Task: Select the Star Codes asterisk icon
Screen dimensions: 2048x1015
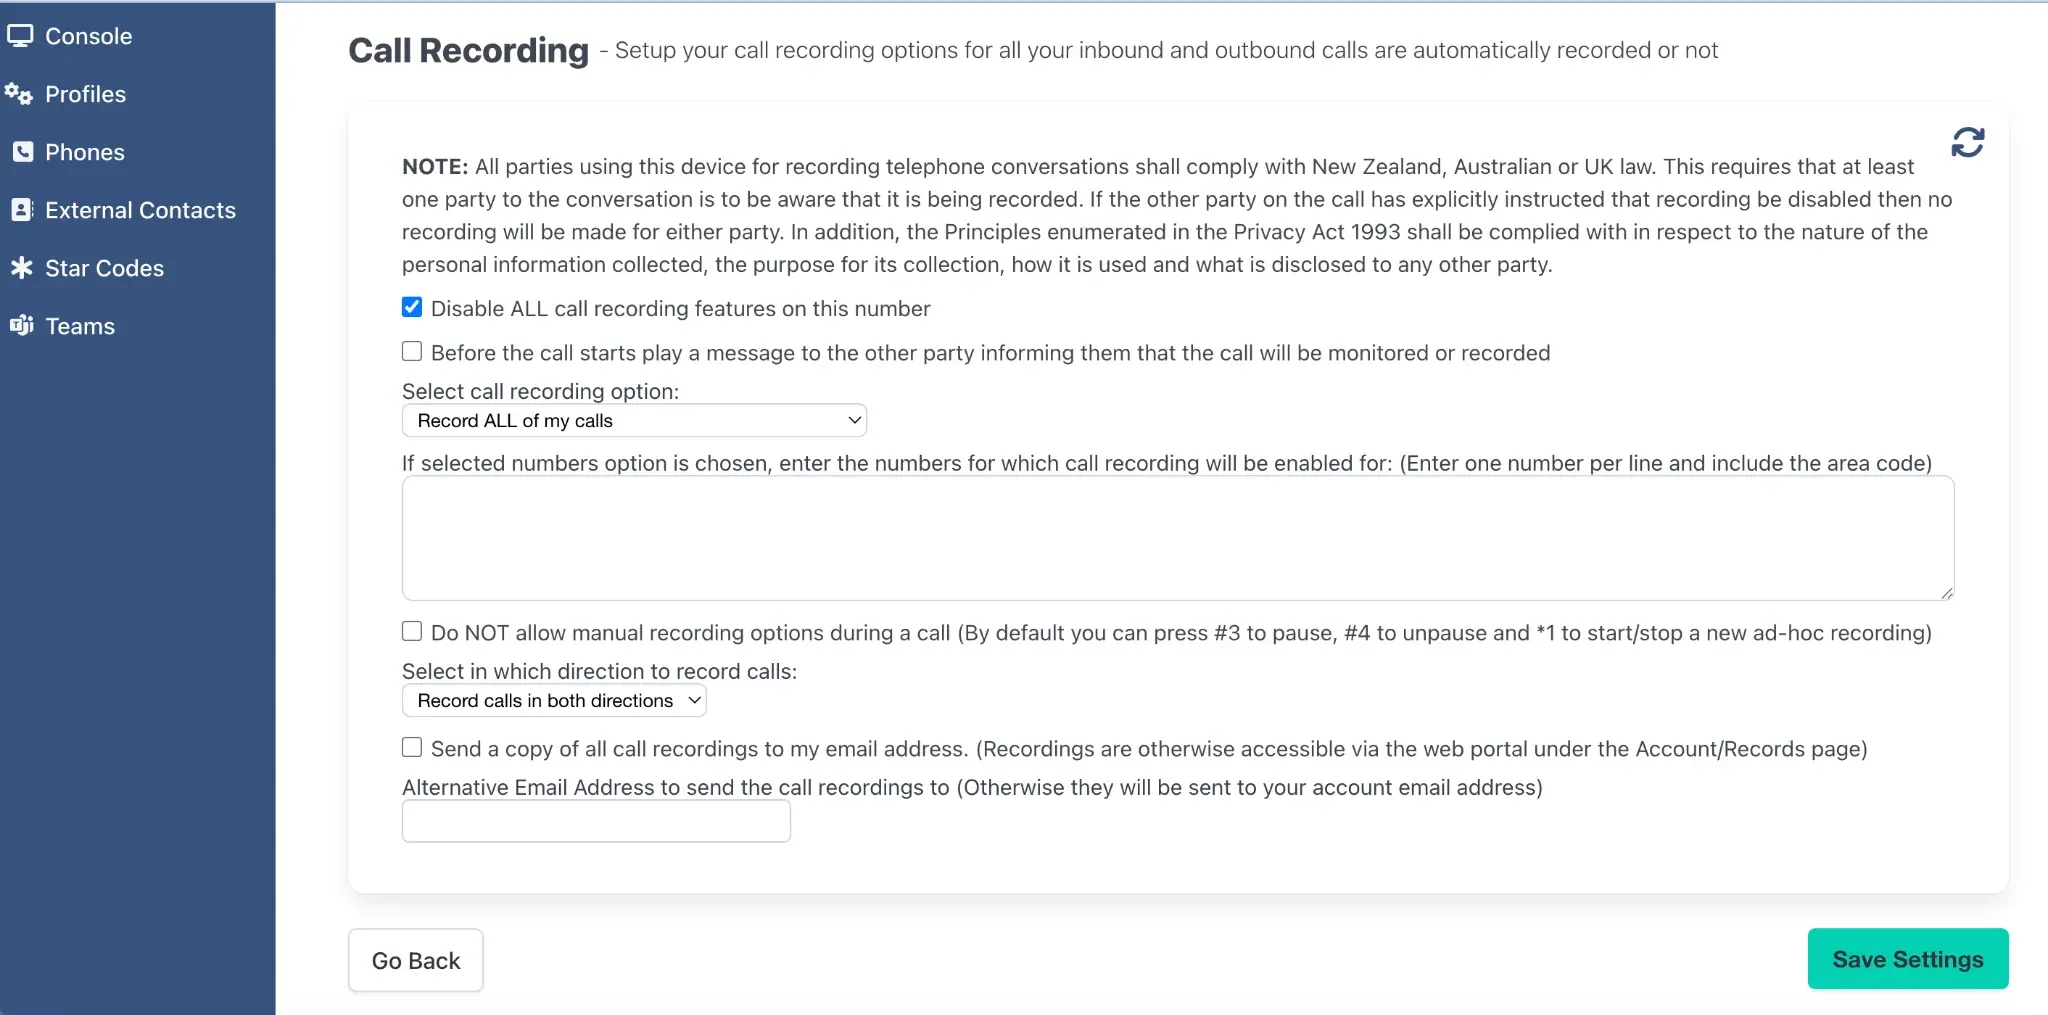Action: click(20, 268)
